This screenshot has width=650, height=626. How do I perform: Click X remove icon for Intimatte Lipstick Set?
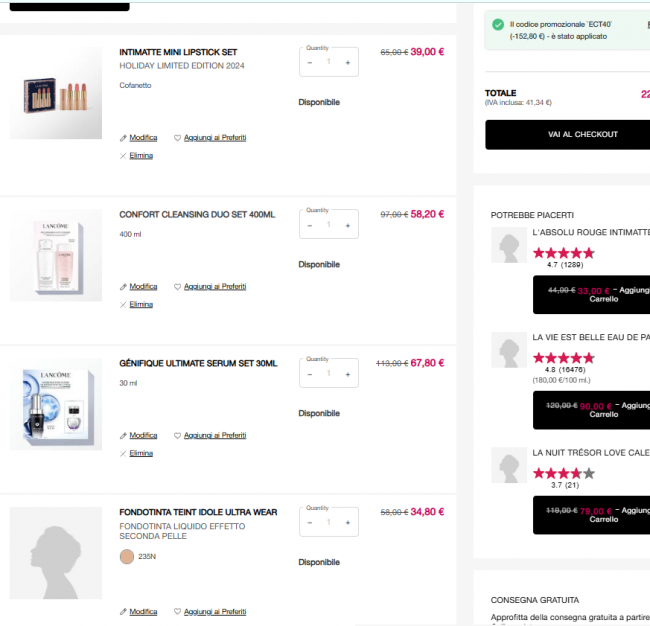[x=123, y=156]
